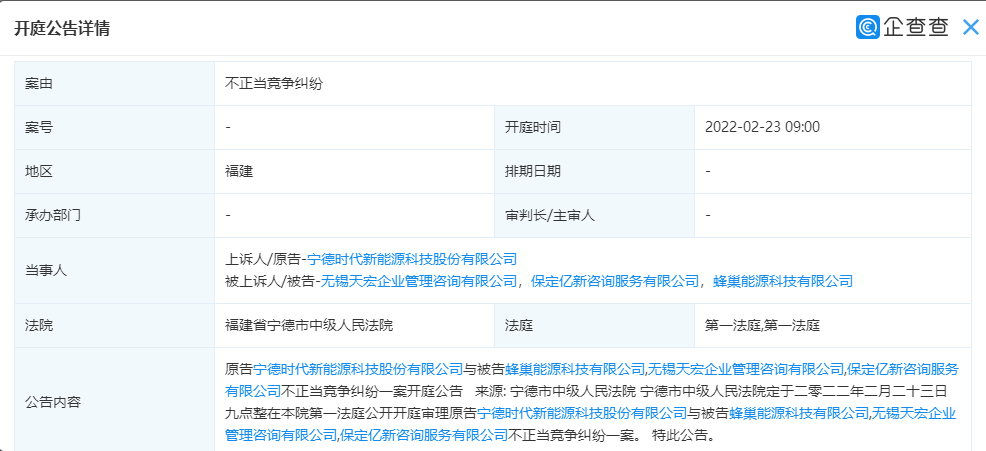Image resolution: width=986 pixels, height=451 pixels.
Task: Click 宁德时代 link on first line of 公告内容
Action: click(358, 369)
